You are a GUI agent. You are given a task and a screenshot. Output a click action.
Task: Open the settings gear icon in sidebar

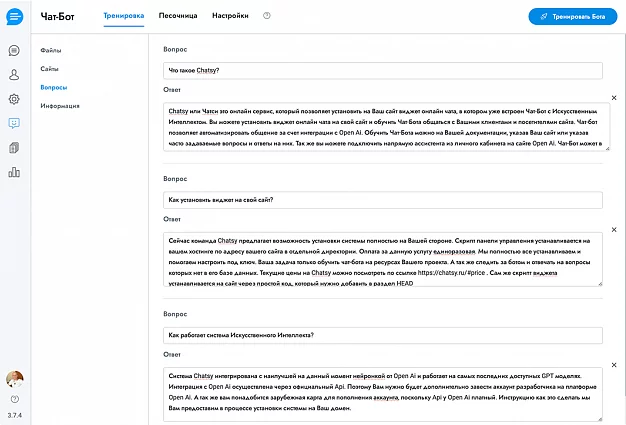click(x=14, y=99)
